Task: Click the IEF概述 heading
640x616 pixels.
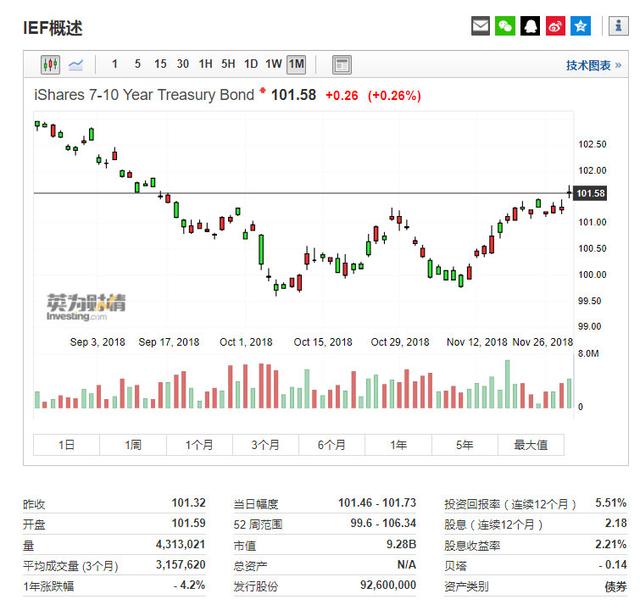Action: [x=53, y=28]
